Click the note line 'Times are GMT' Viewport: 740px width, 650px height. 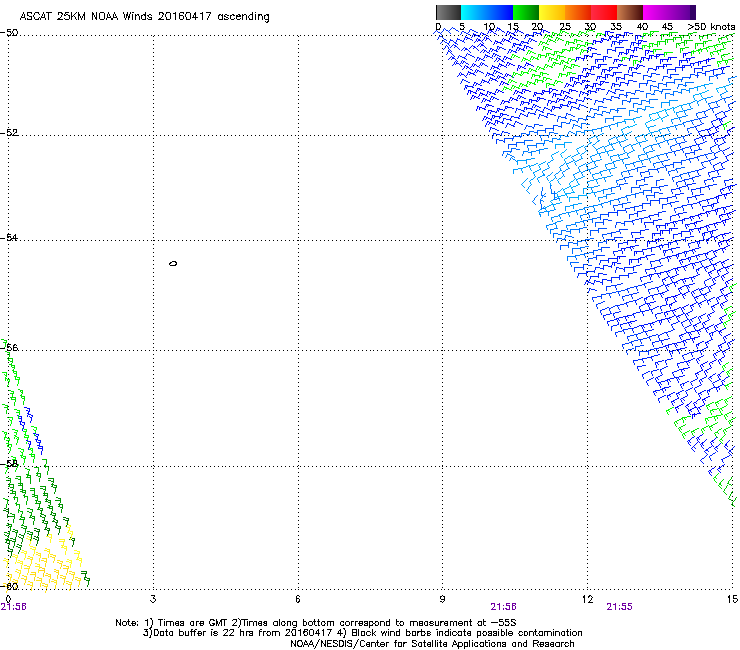point(193,623)
